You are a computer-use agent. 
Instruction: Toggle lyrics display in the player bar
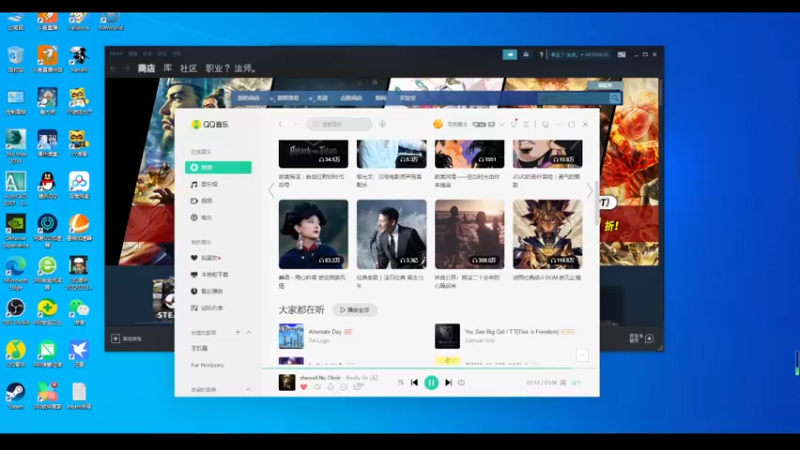pos(563,383)
